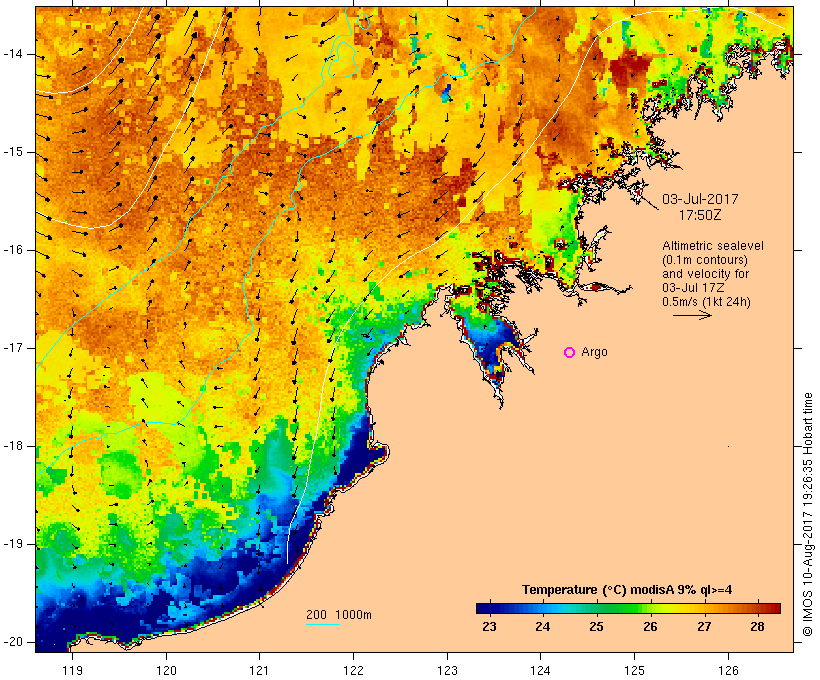This screenshot has width=820, height=680.
Task: Click the latitude axis label '-14'
Action: (12, 54)
